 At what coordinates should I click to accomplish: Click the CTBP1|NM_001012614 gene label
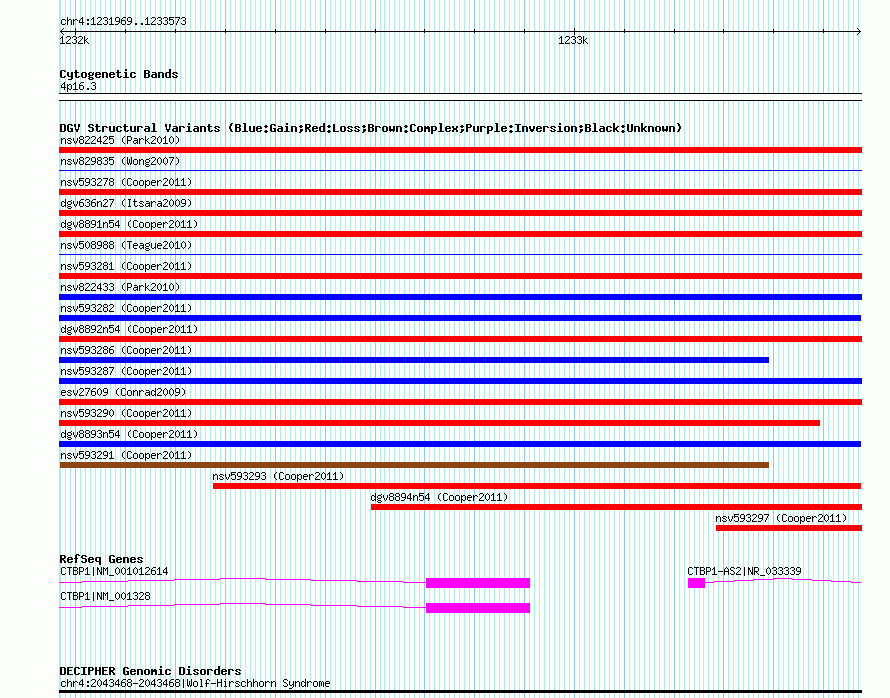coord(114,571)
